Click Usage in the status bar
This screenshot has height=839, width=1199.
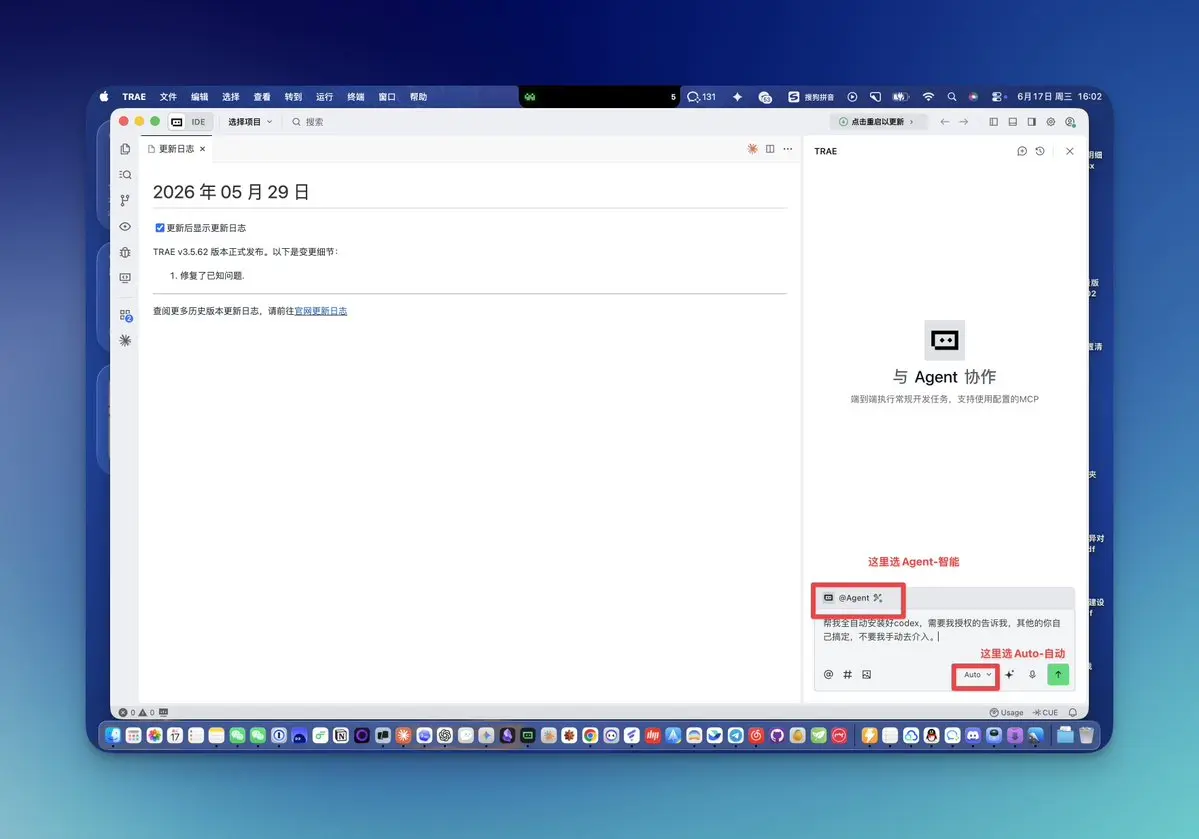pos(1006,713)
